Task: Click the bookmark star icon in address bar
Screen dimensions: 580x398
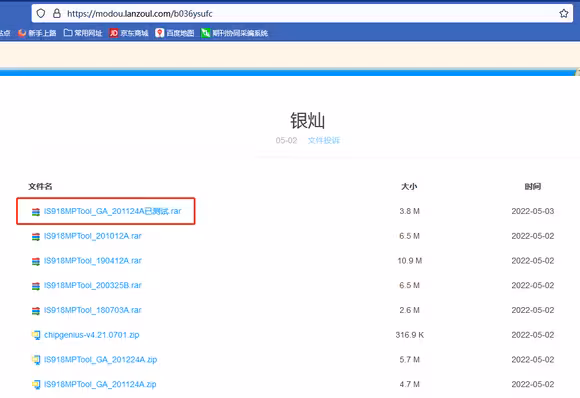Action: (563, 14)
